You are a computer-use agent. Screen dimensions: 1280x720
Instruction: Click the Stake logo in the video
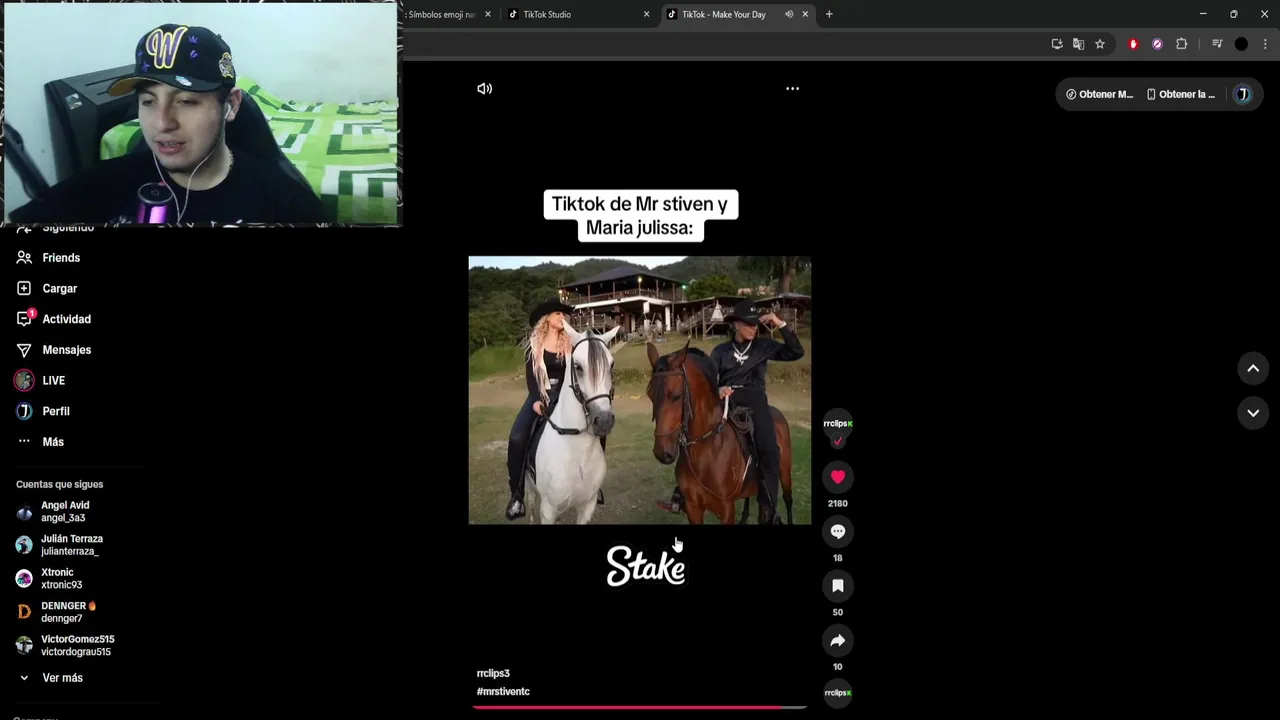click(x=646, y=566)
